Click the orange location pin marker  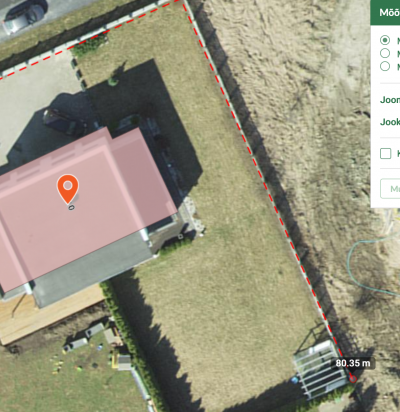pyautogui.click(x=68, y=188)
